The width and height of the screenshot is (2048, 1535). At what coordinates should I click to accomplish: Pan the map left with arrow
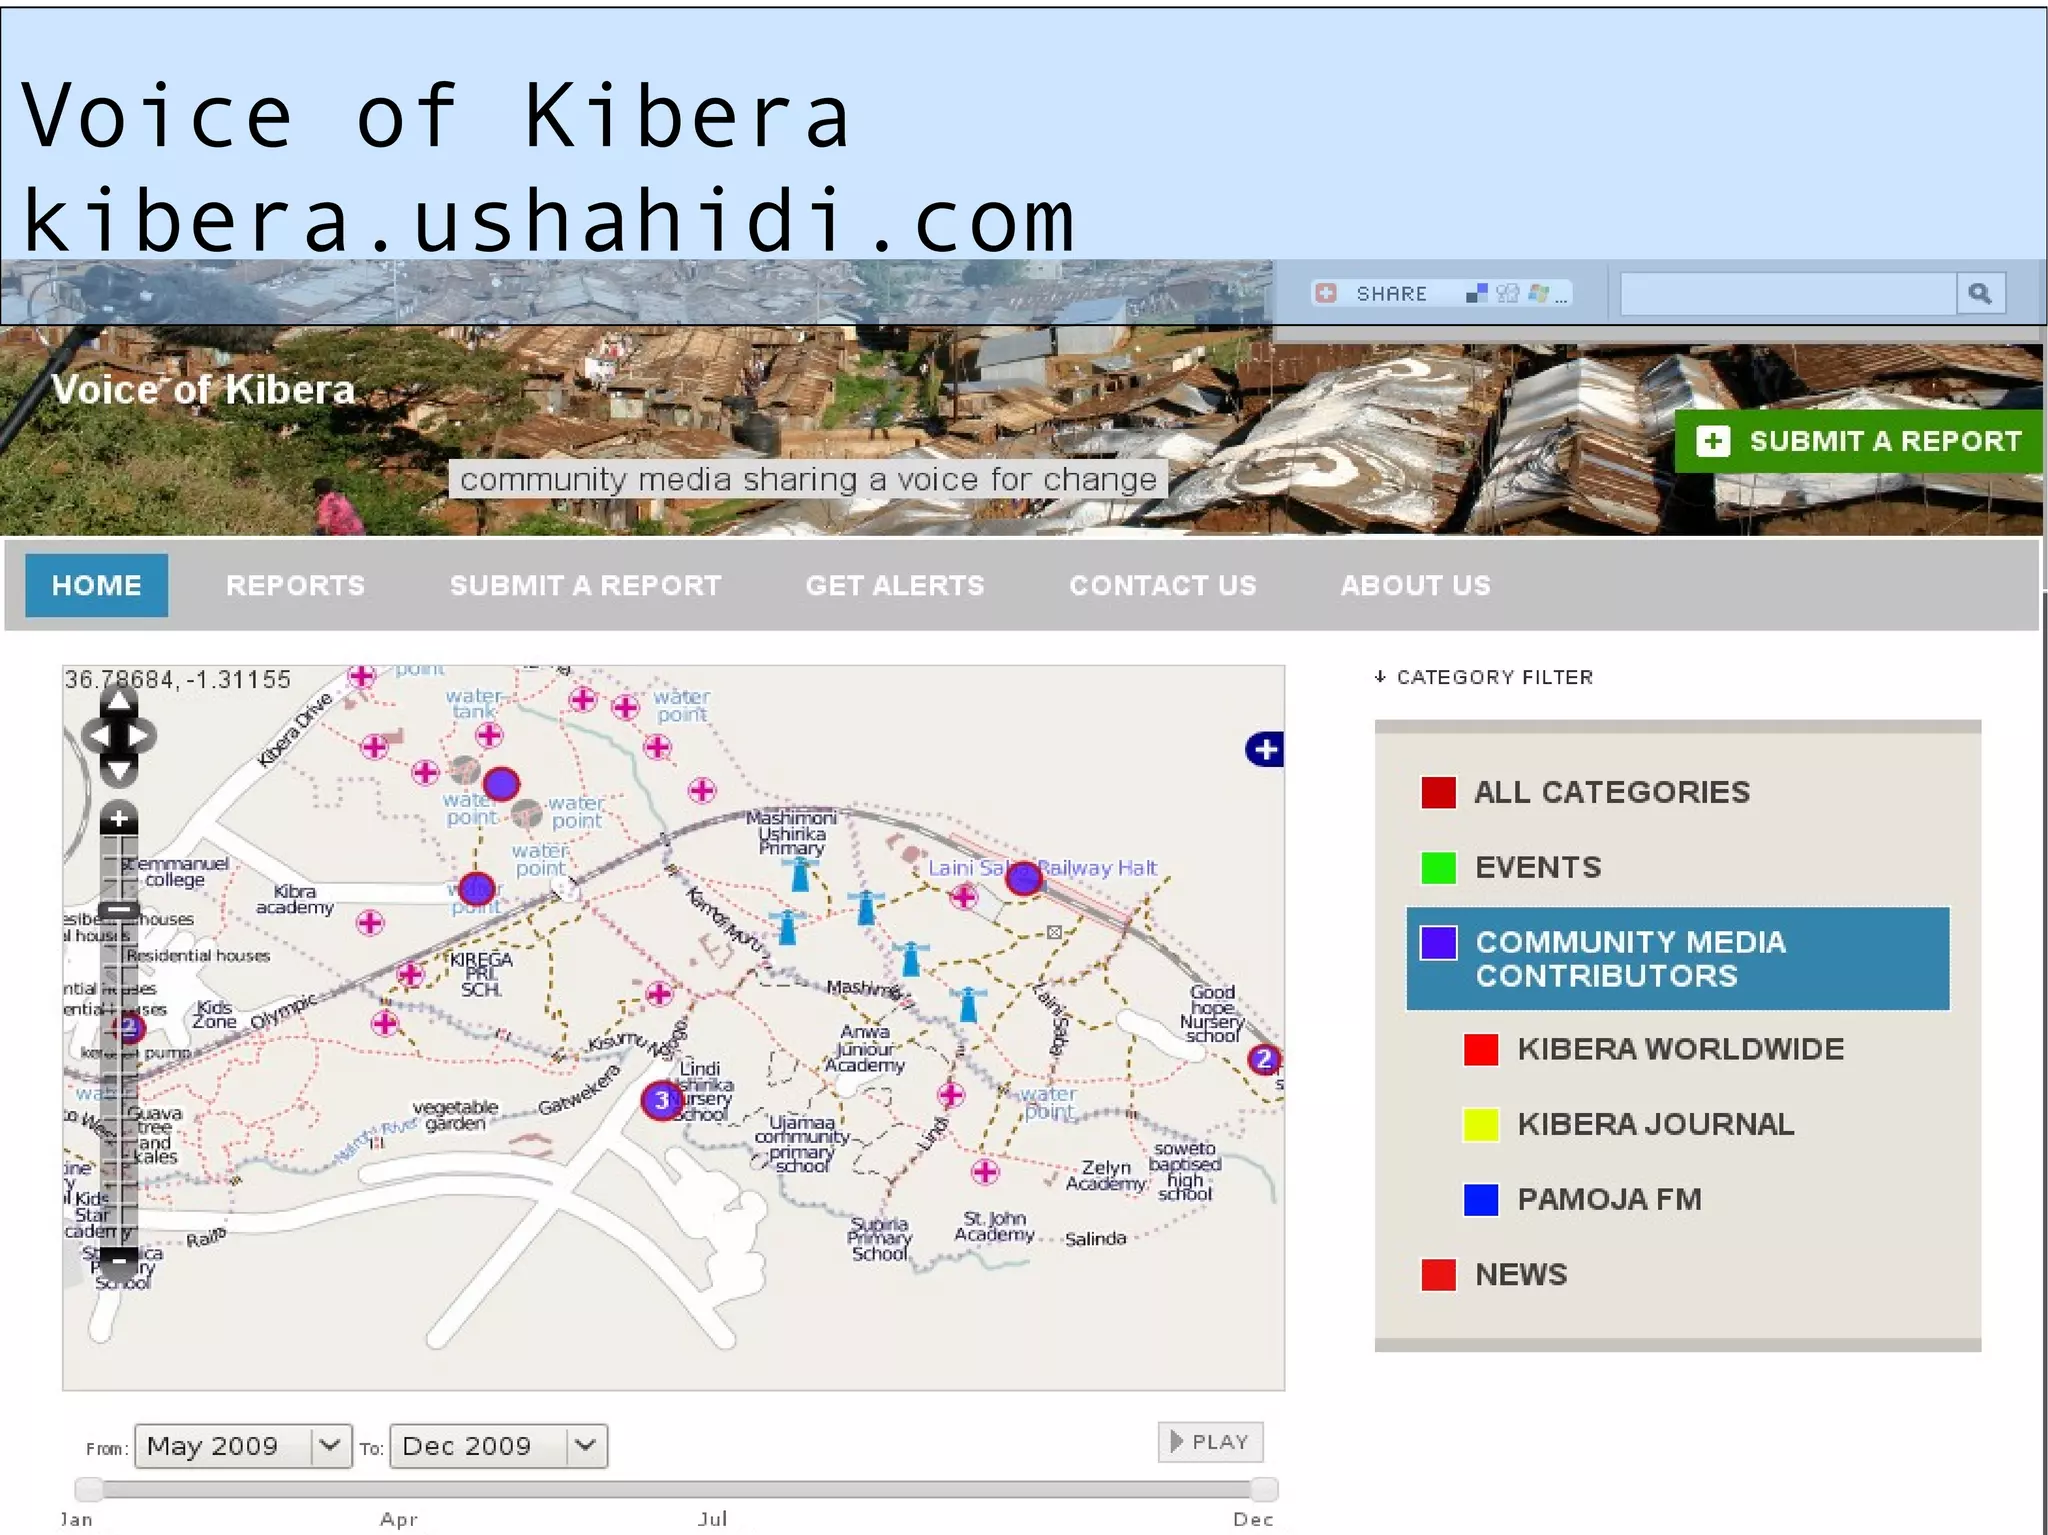pos(97,736)
